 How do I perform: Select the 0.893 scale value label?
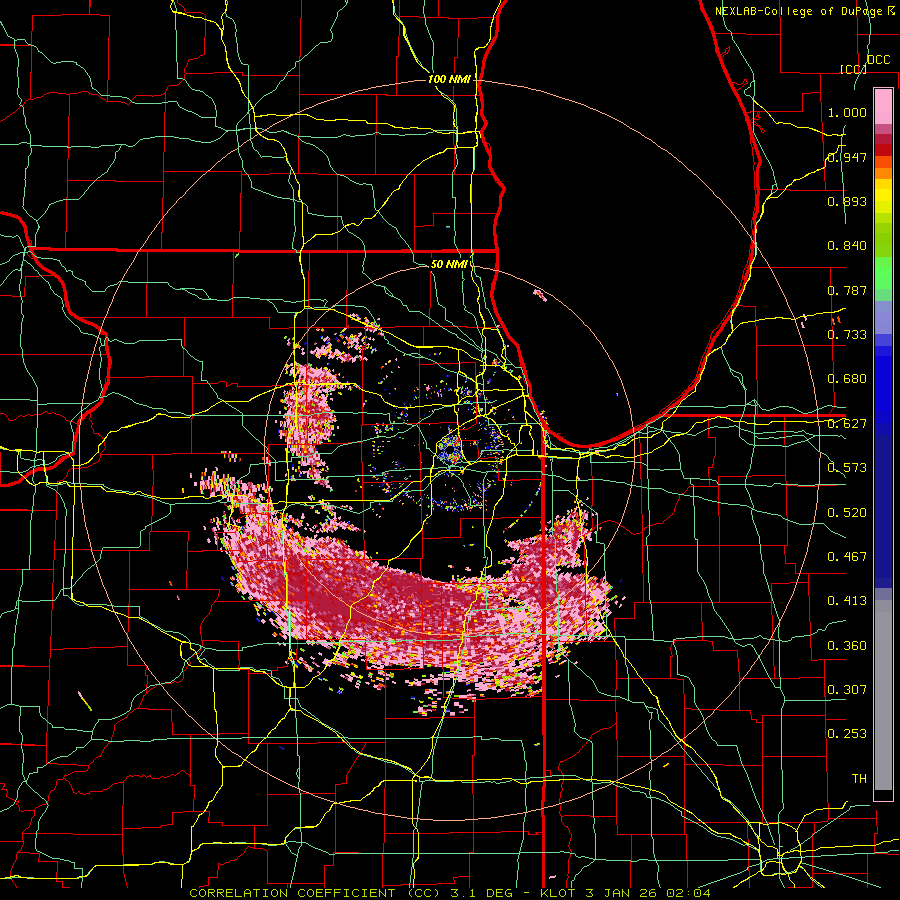coord(847,201)
